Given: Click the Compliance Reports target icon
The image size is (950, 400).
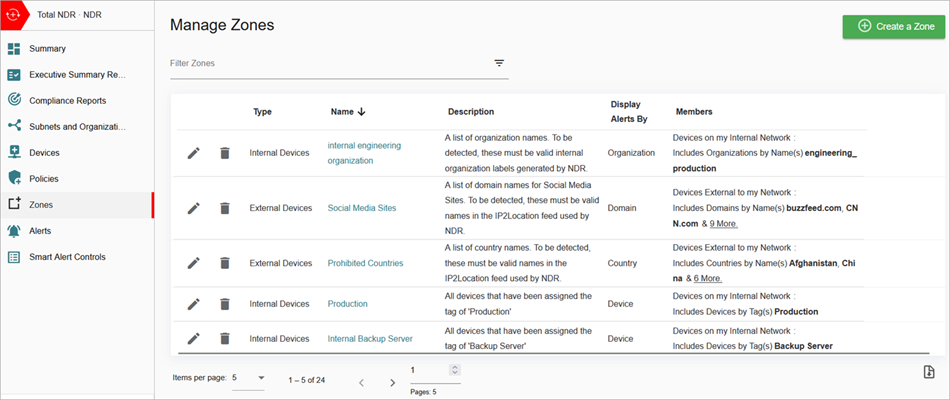Looking at the screenshot, I should (x=14, y=101).
